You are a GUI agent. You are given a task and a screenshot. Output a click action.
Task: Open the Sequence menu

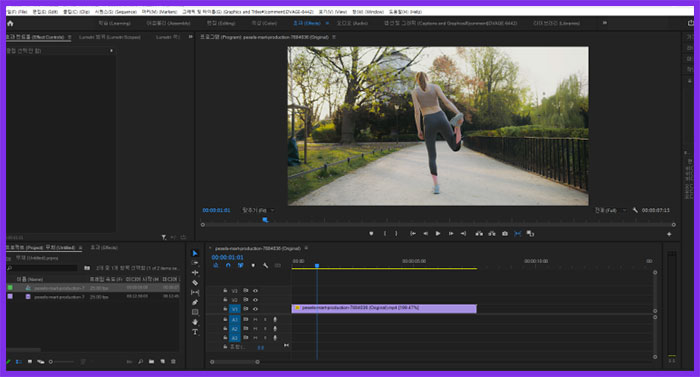click(x=116, y=12)
